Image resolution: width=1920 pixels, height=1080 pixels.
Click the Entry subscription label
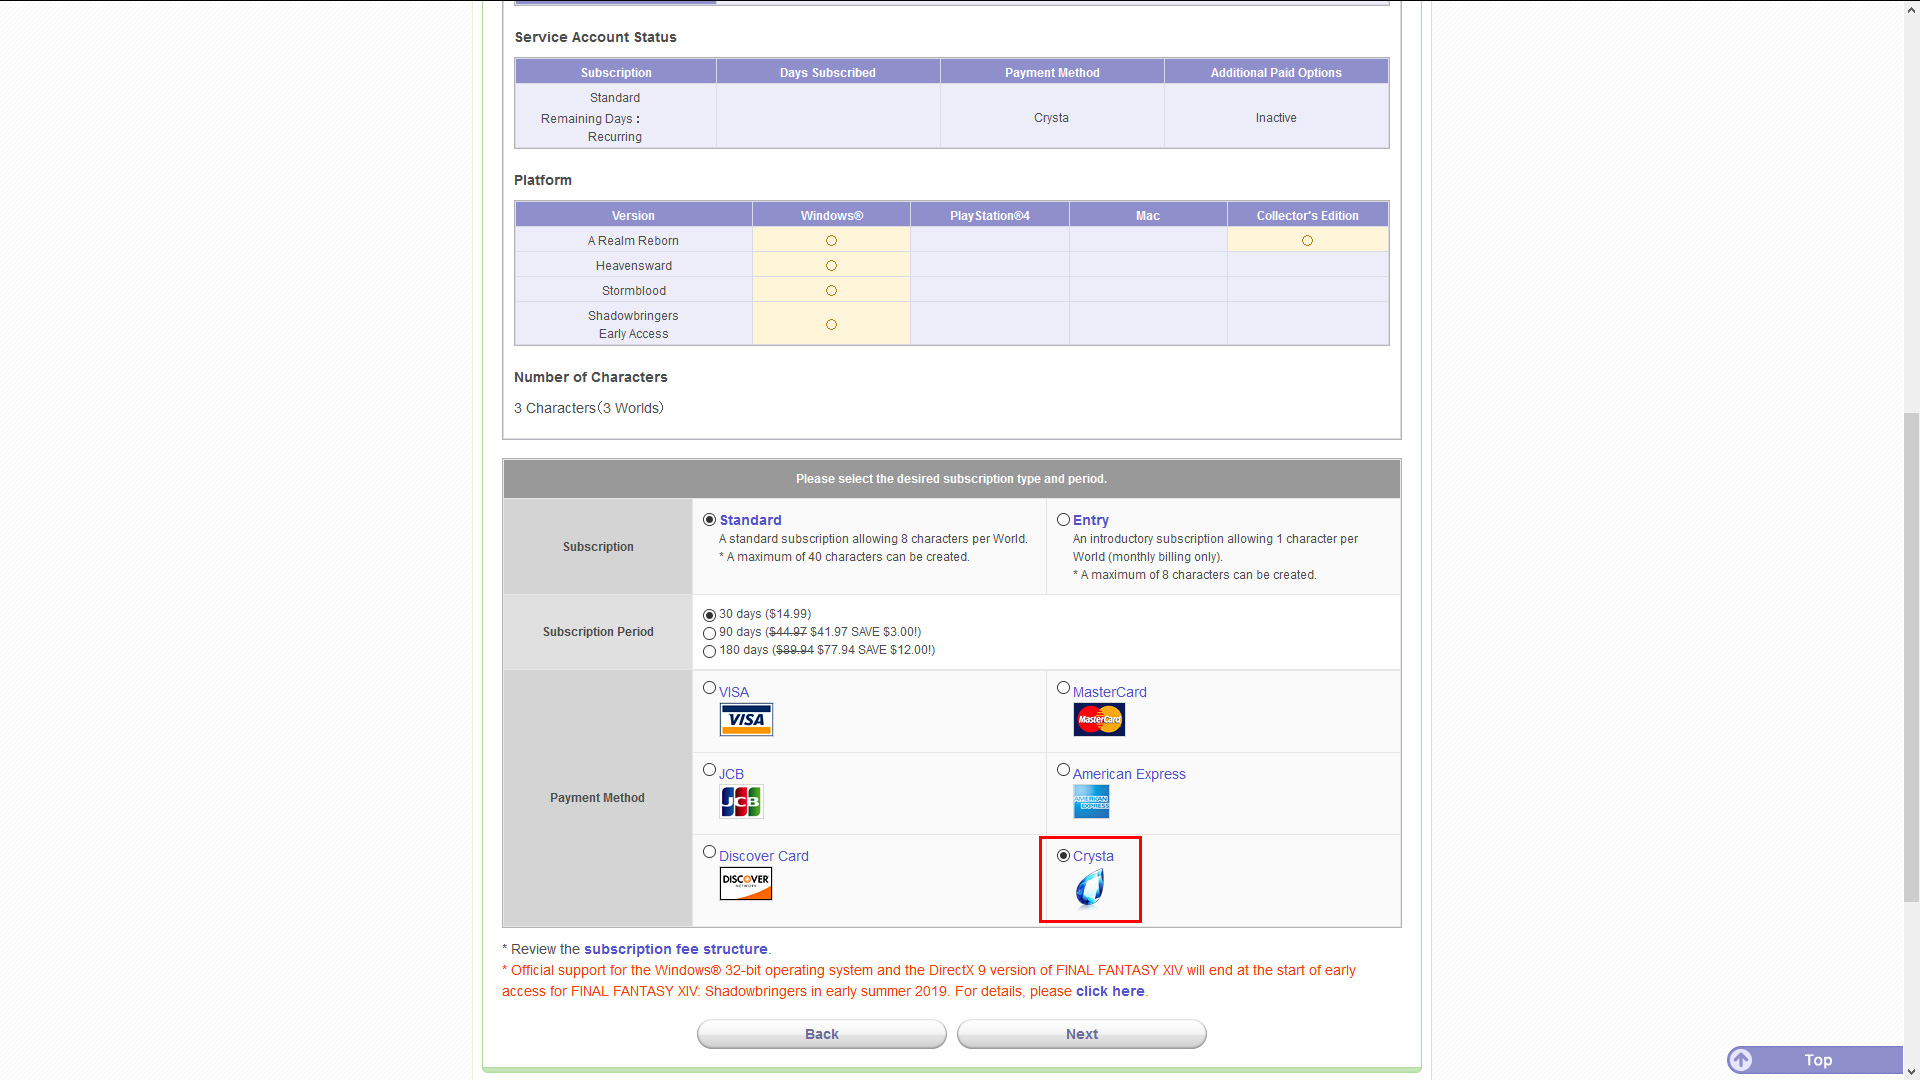1091,520
